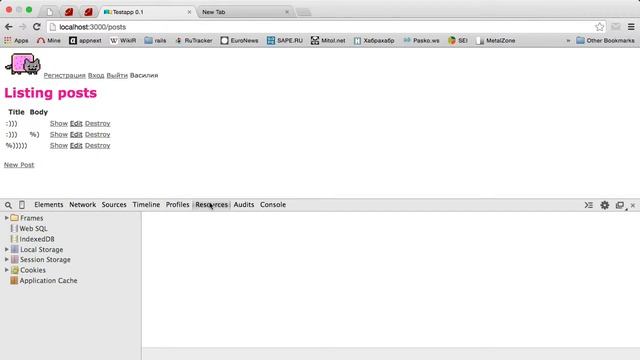Viewport: 640px width, 360px height.
Task: Open the Apps bookmarks shortcut
Action: coord(16,40)
